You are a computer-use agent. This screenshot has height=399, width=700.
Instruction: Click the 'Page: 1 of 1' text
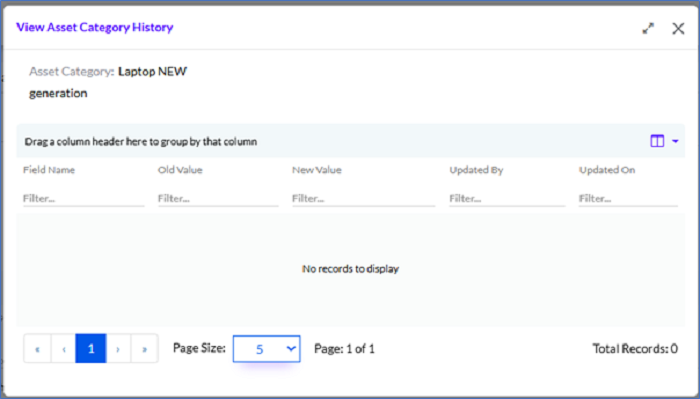click(x=344, y=349)
